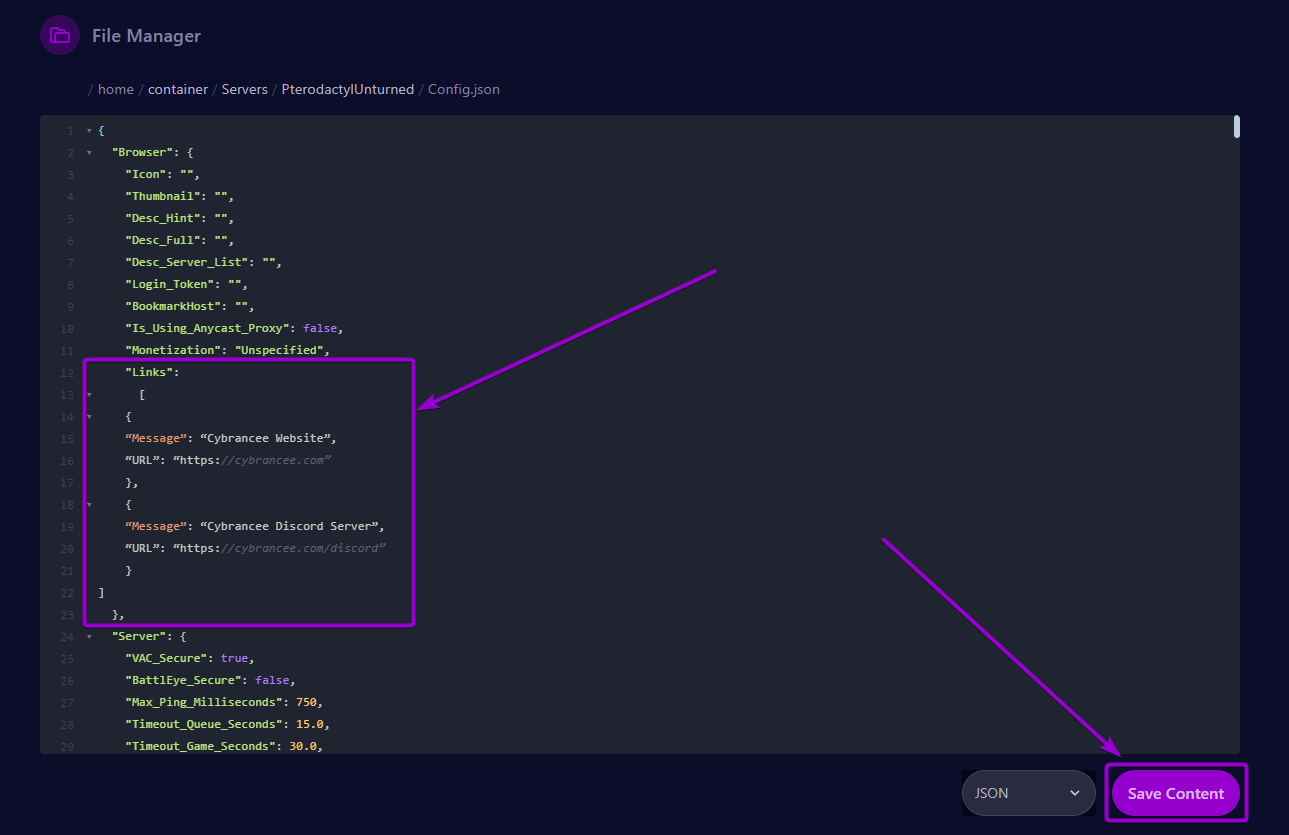The height and width of the screenshot is (835, 1289).
Task: Click the File Manager folder icon
Action: click(60, 36)
